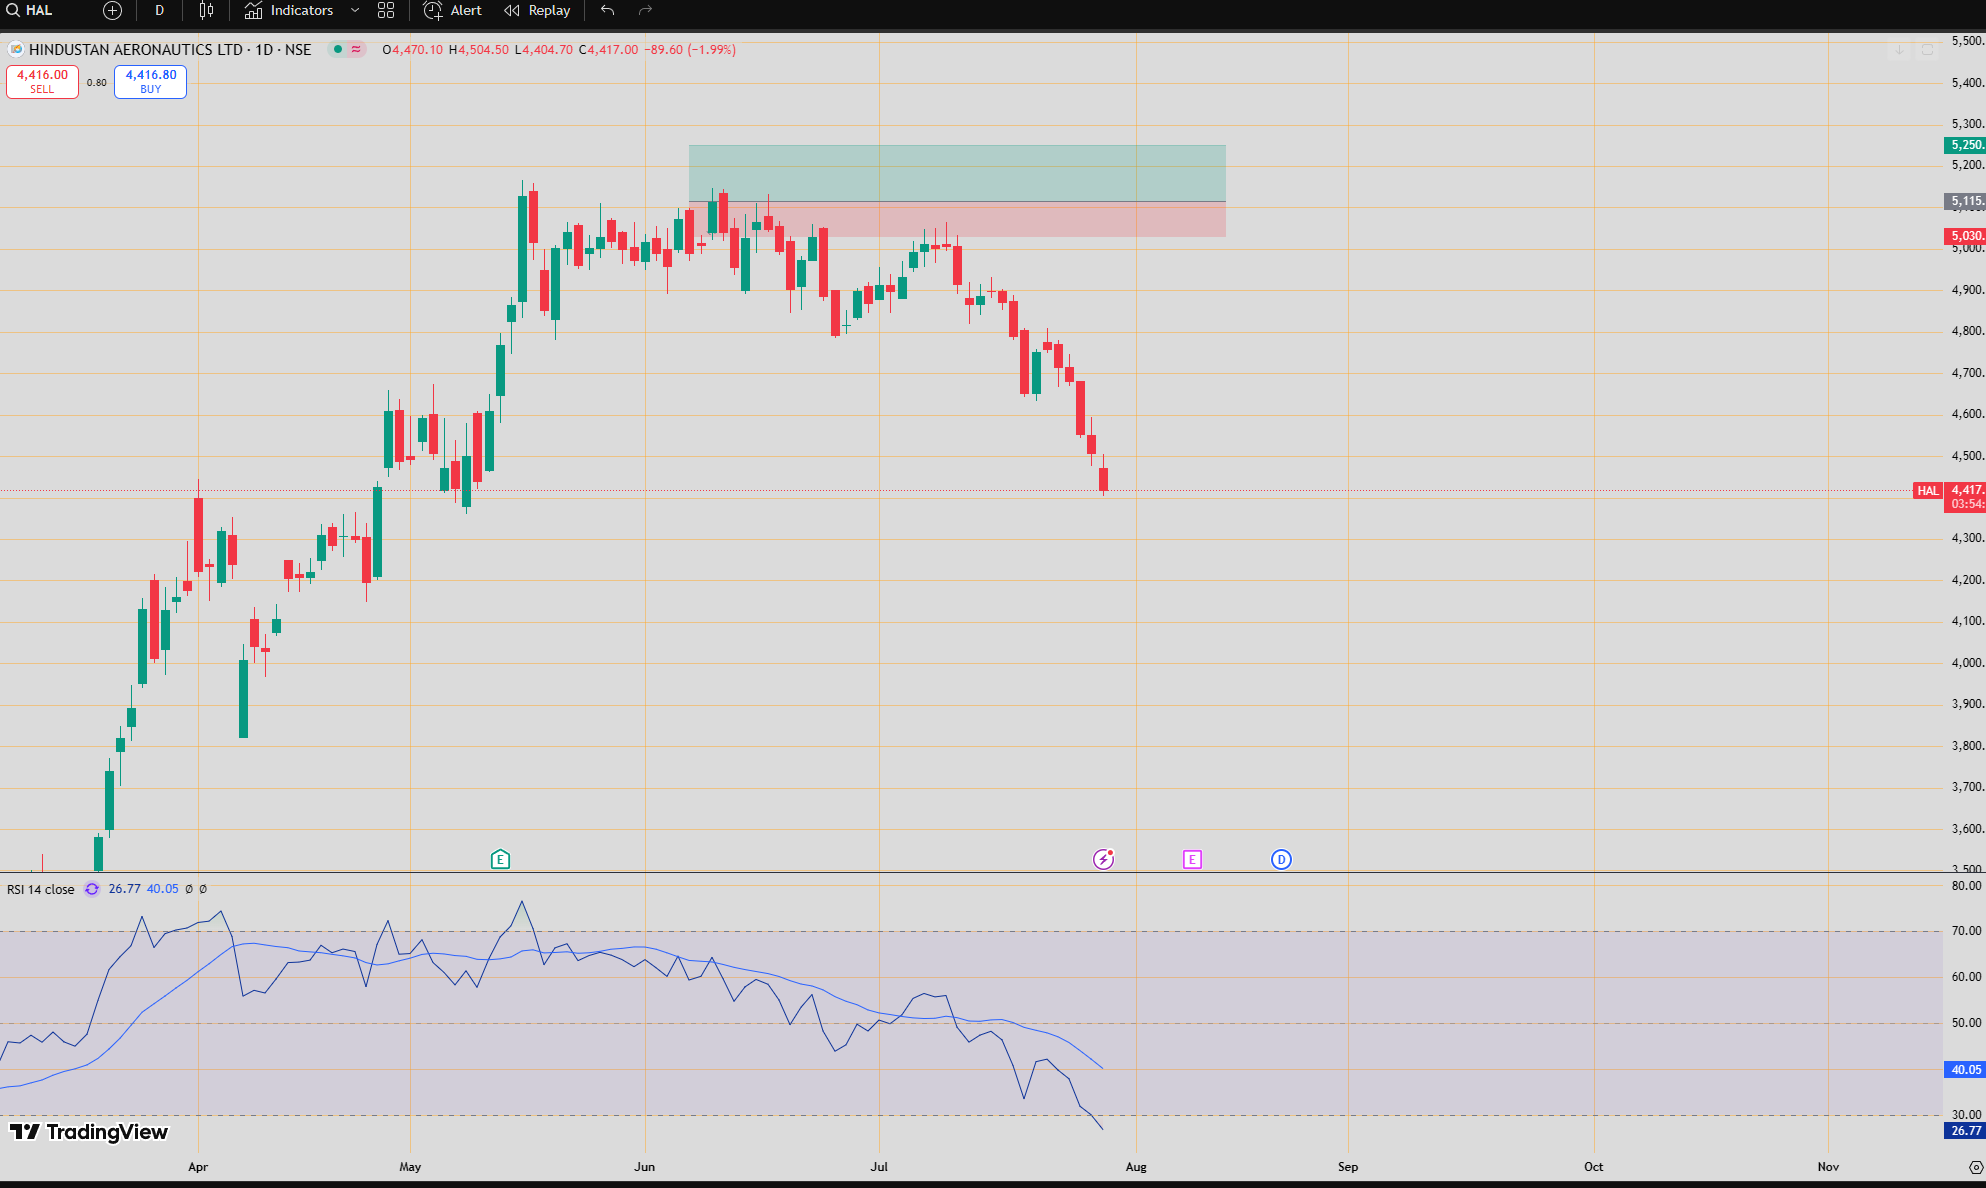Click the TradingView logo
Screen dimensions: 1986x1188
pyautogui.click(x=89, y=1132)
